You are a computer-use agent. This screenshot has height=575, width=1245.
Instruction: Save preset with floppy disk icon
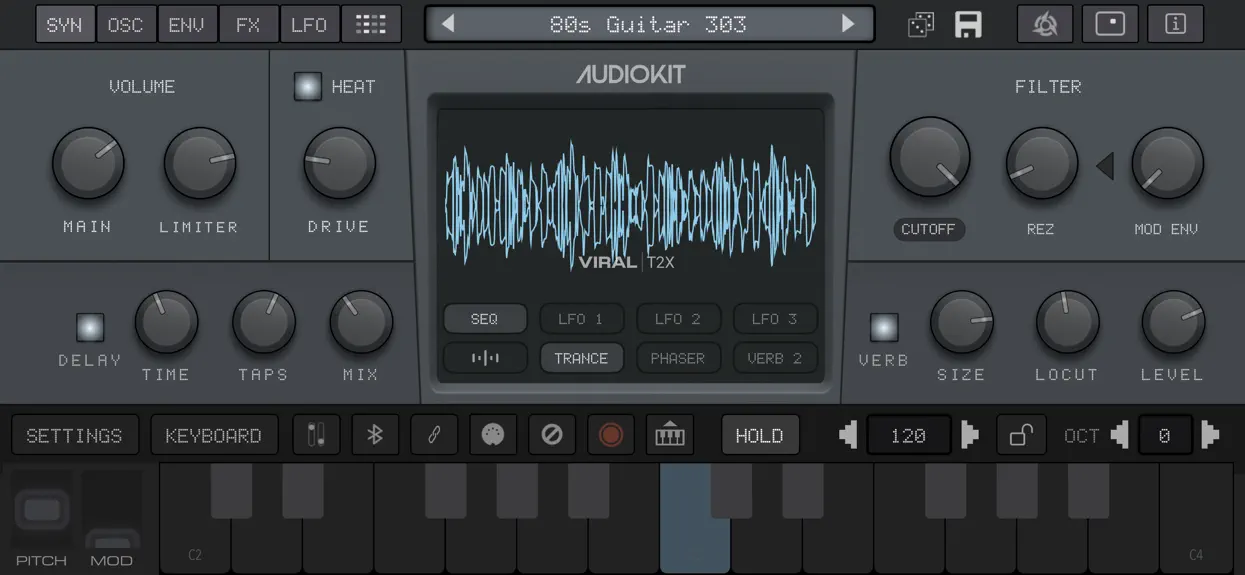[968, 25]
